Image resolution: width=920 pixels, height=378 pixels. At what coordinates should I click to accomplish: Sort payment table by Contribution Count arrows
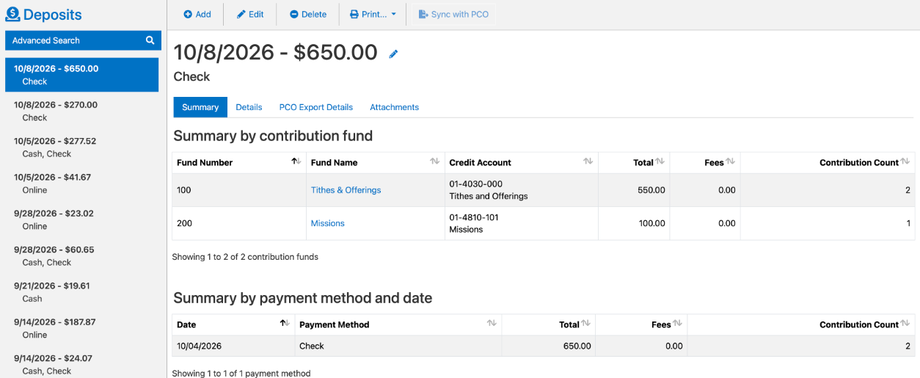tap(905, 324)
